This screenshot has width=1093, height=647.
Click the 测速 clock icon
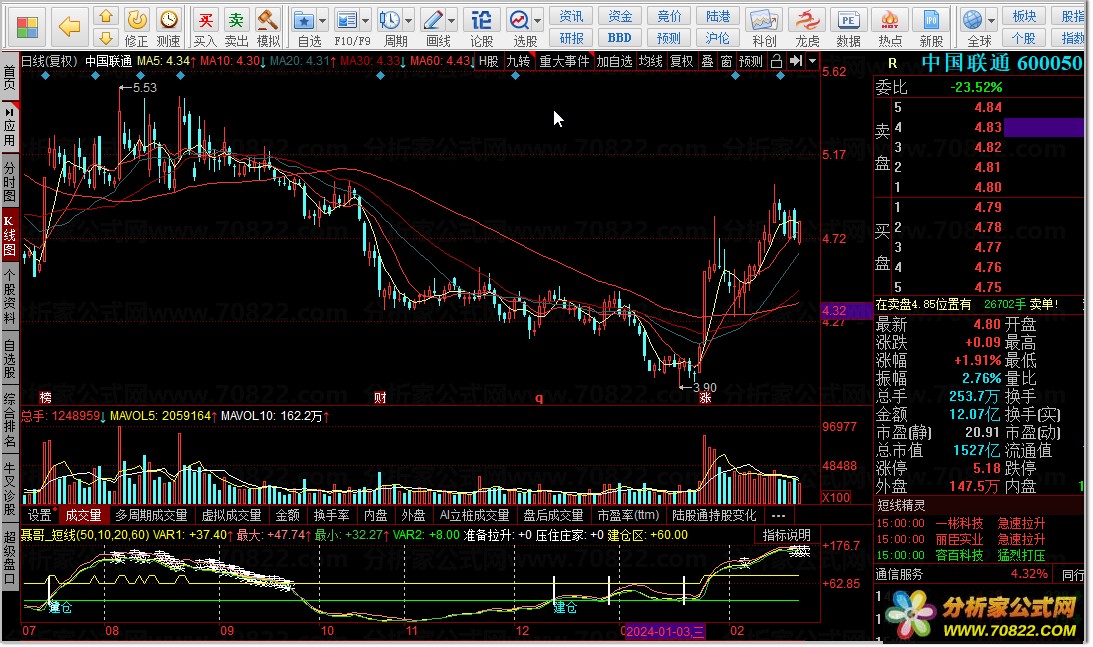(x=169, y=20)
